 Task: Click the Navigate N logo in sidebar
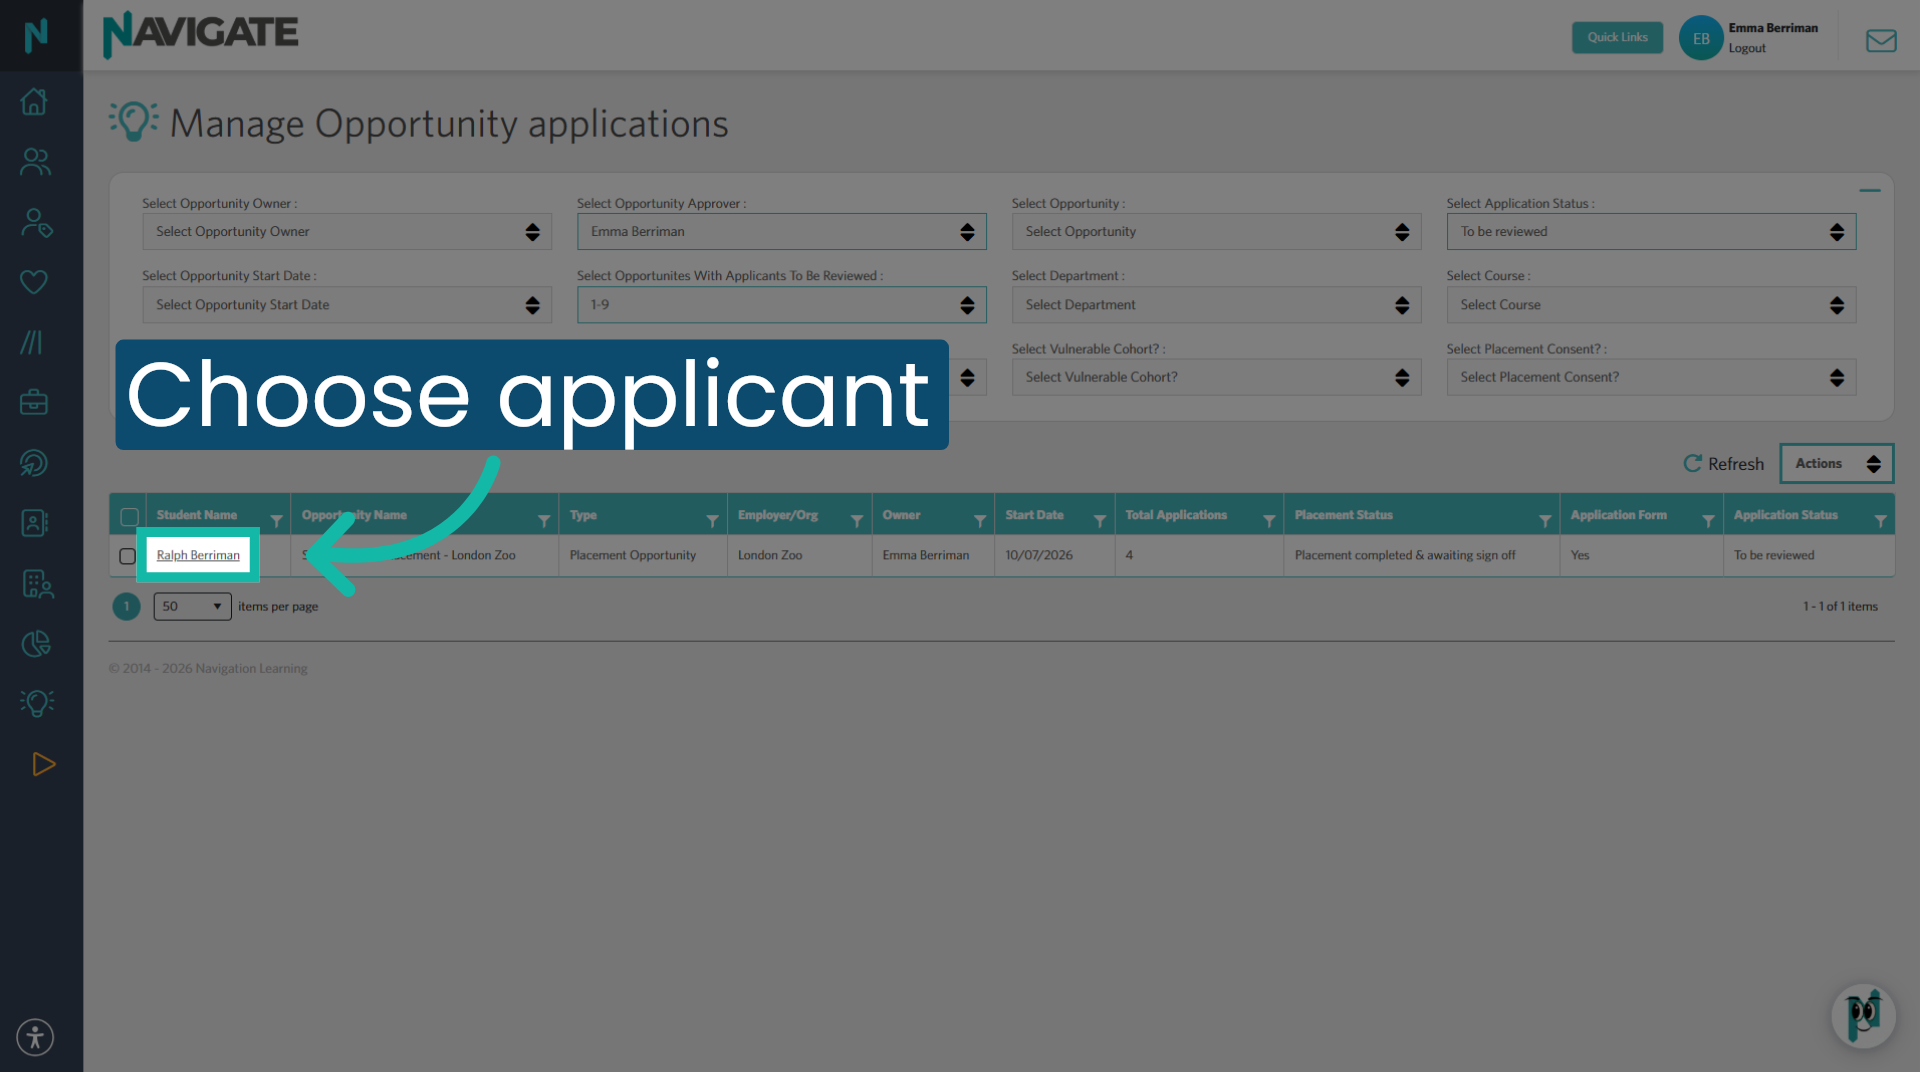(x=36, y=35)
